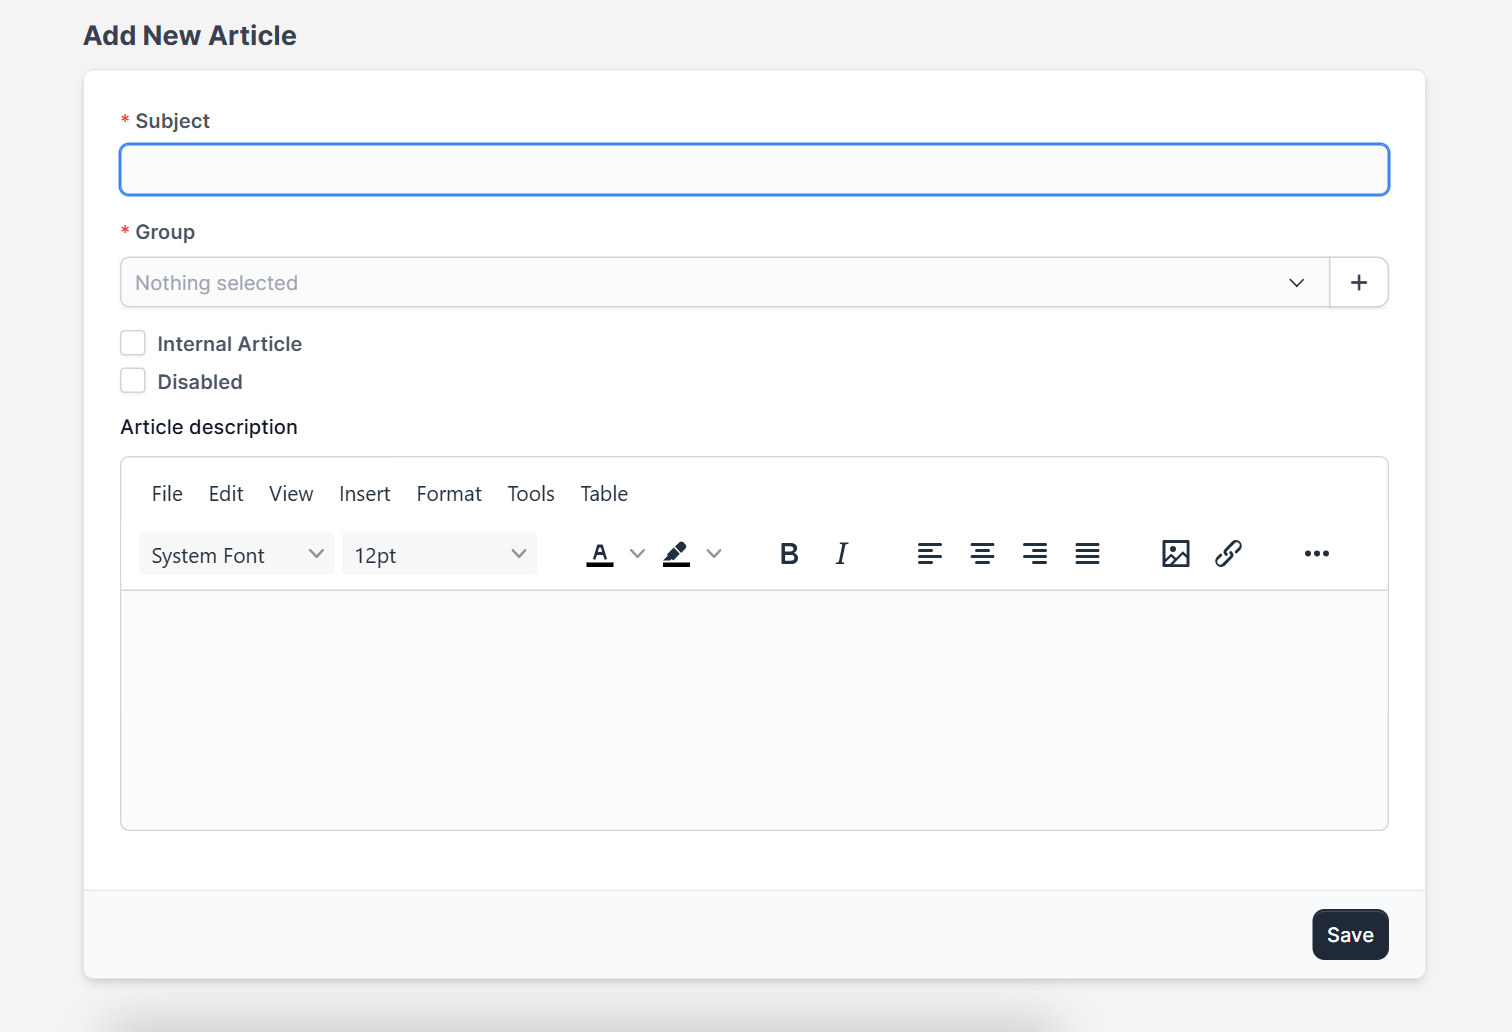Apply the background highlight color

click(x=677, y=554)
